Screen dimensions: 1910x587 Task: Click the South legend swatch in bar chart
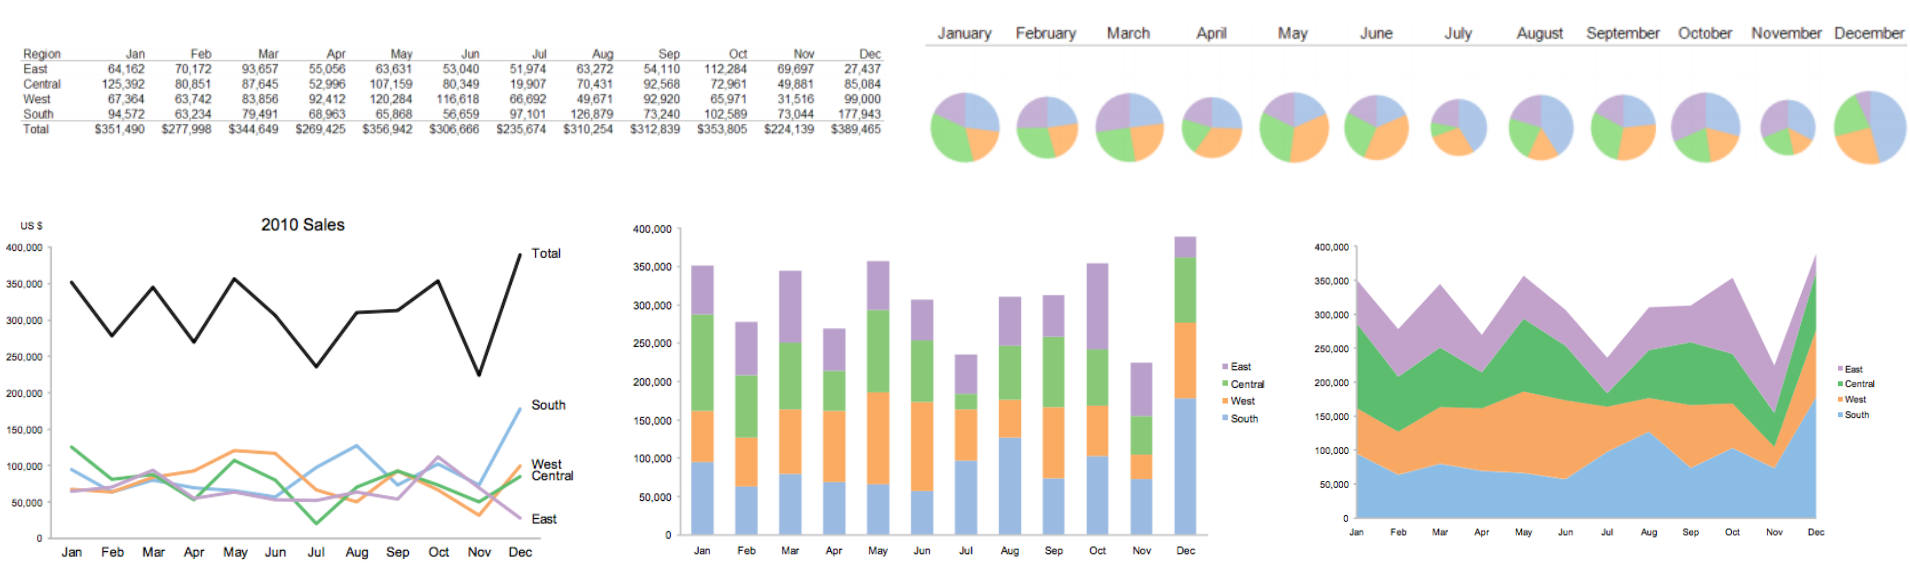(1225, 419)
